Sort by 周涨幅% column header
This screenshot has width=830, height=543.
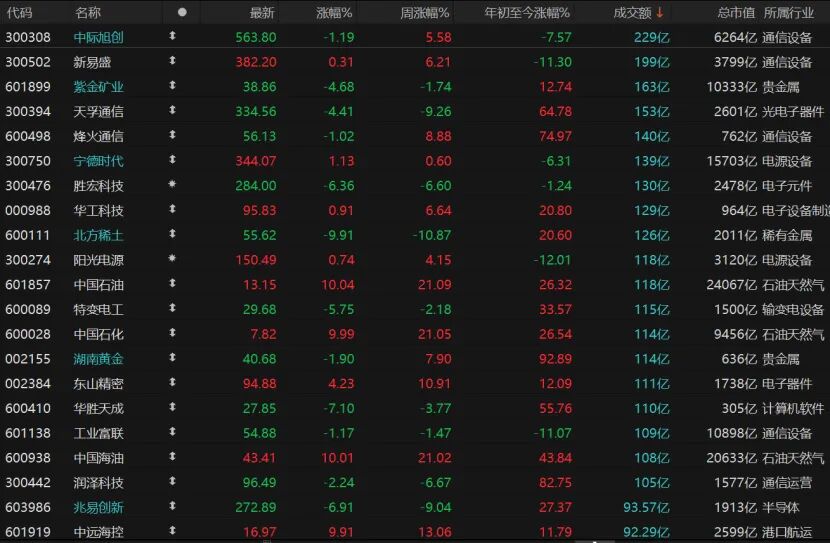(x=425, y=13)
